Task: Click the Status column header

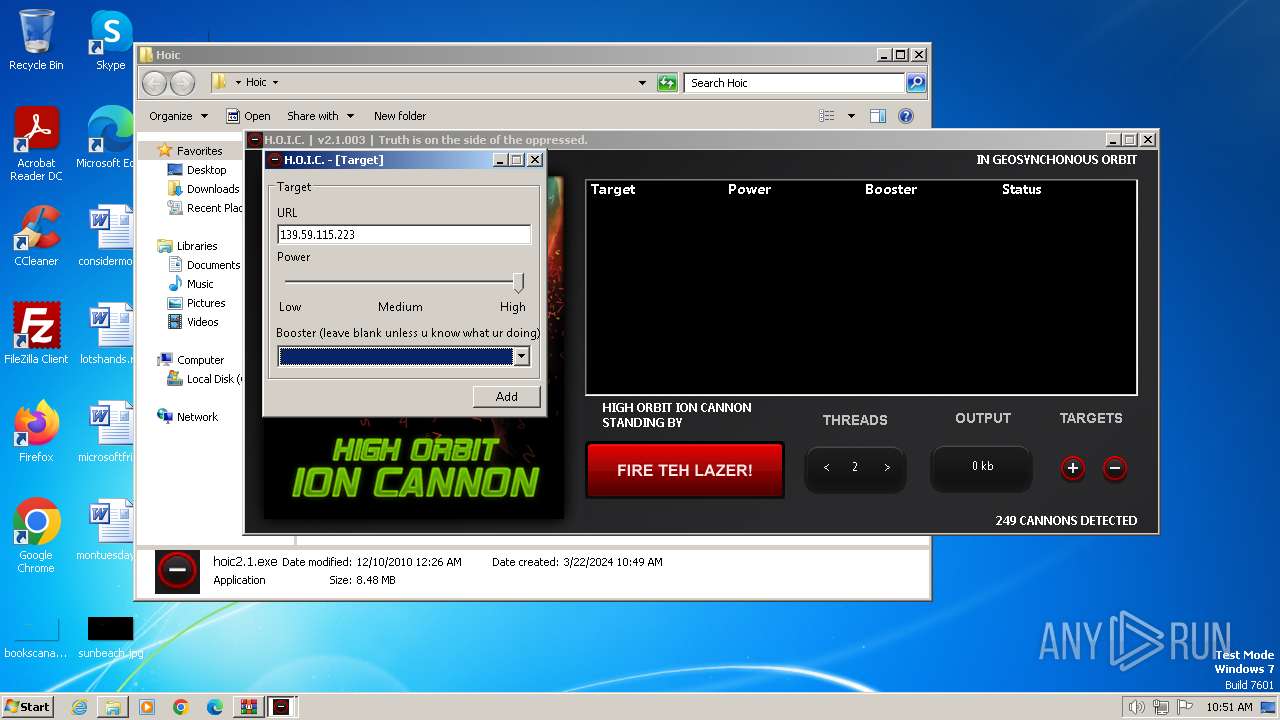Action: tap(1021, 189)
